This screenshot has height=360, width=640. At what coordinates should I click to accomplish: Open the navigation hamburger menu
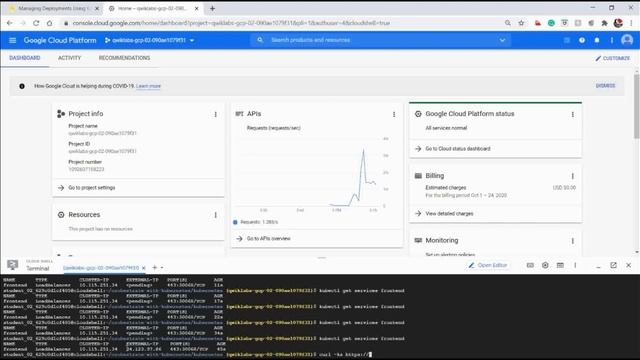[x=13, y=40]
